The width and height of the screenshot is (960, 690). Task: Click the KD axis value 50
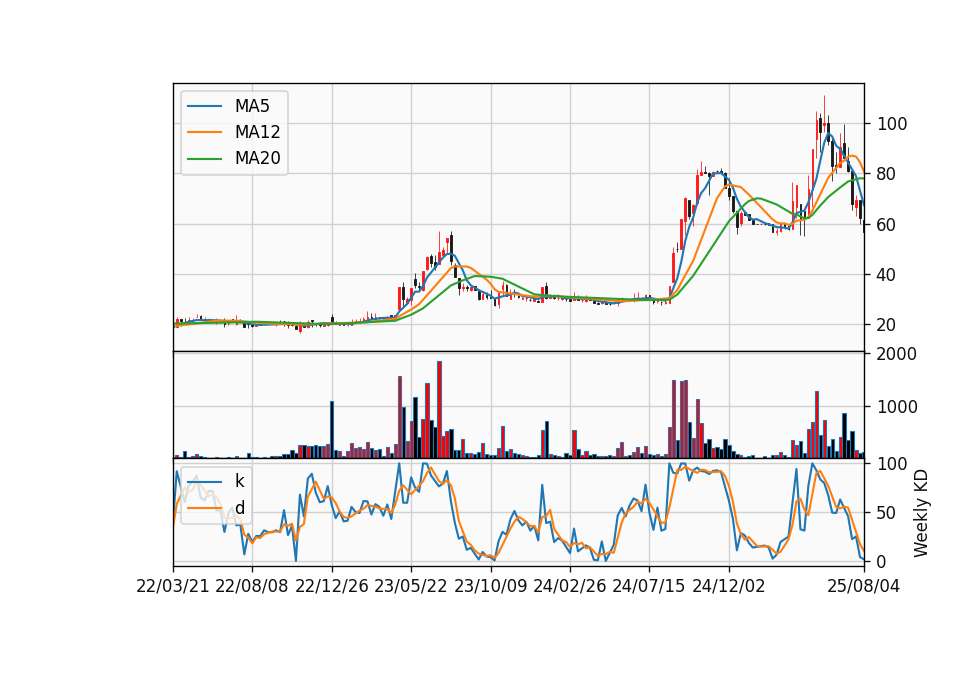click(887, 513)
